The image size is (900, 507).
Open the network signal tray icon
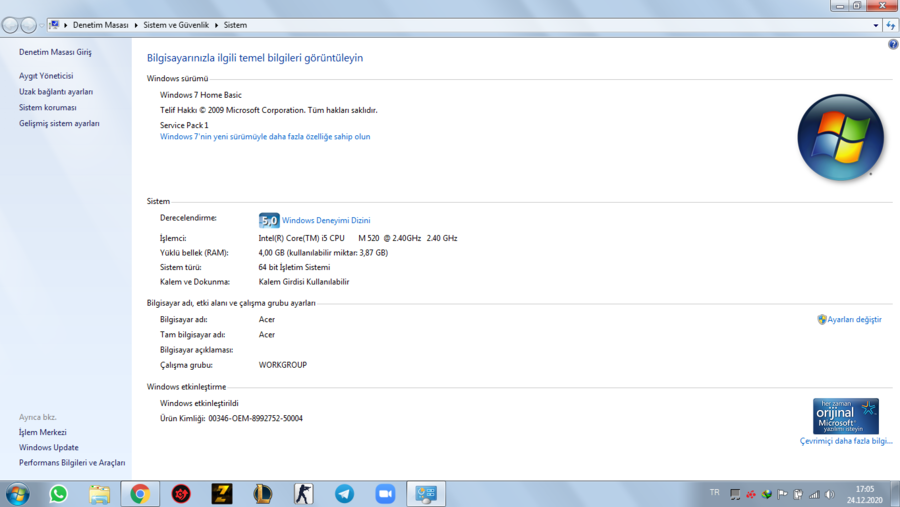814,494
